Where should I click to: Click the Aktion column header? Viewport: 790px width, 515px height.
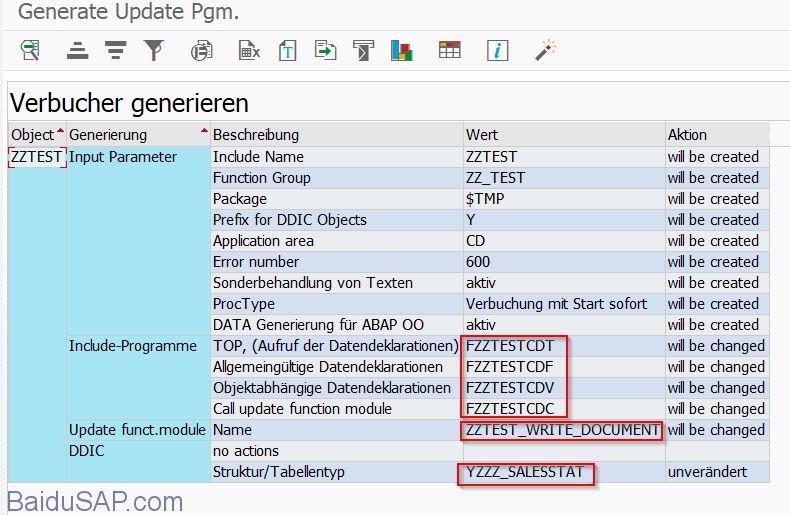pos(687,134)
